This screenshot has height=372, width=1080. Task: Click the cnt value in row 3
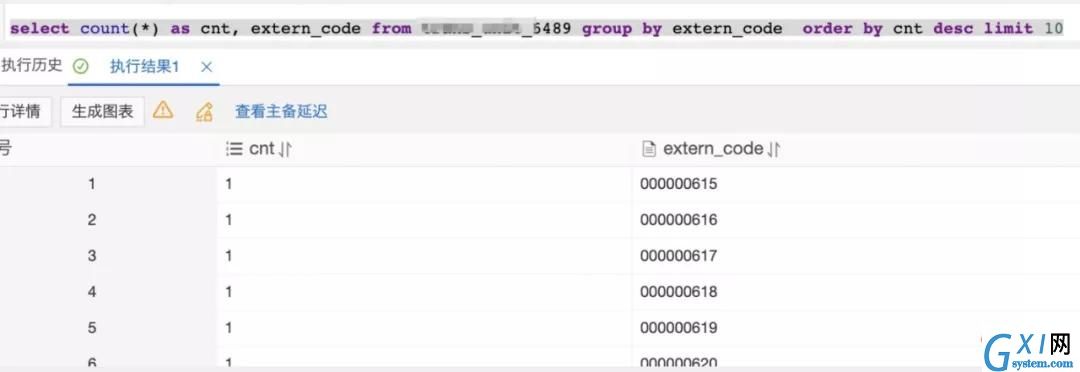pyautogui.click(x=229, y=256)
